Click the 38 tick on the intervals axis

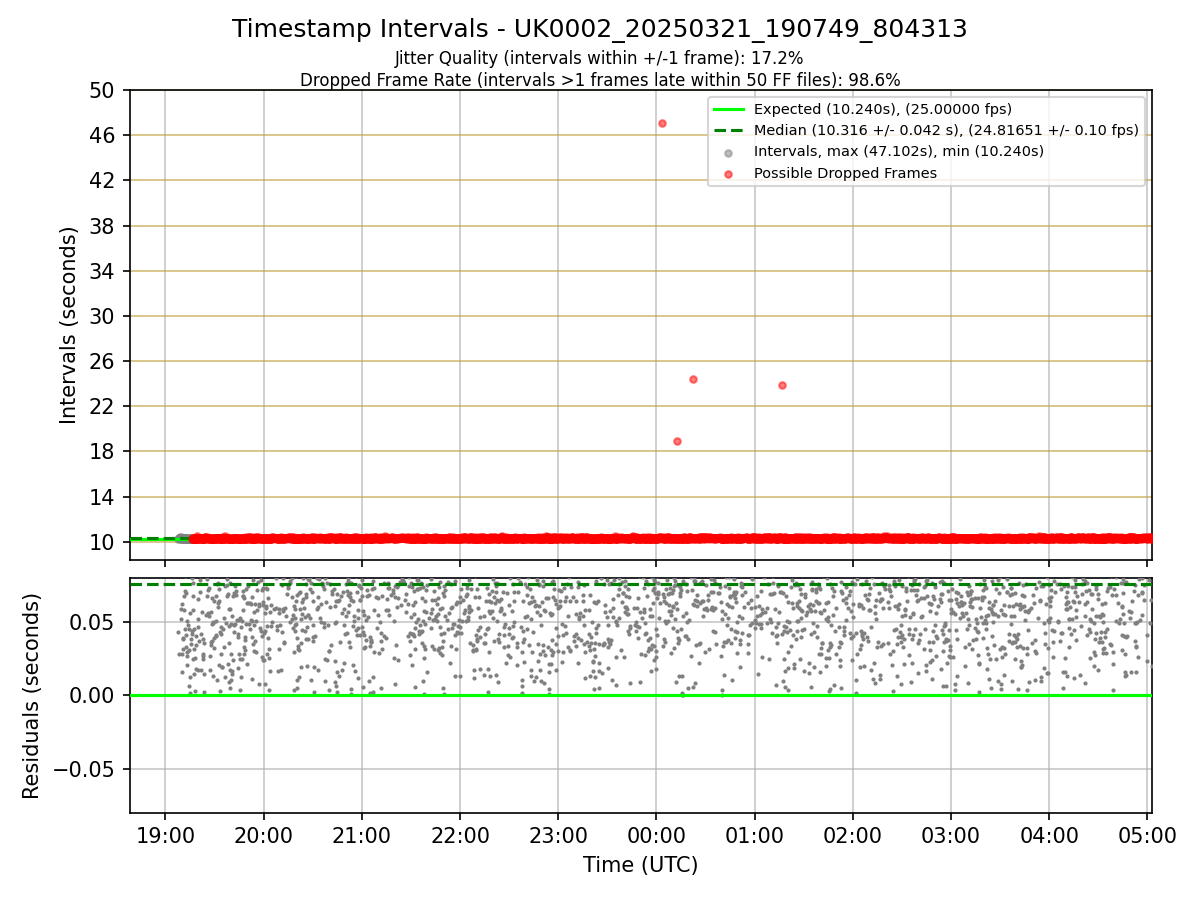click(104, 226)
